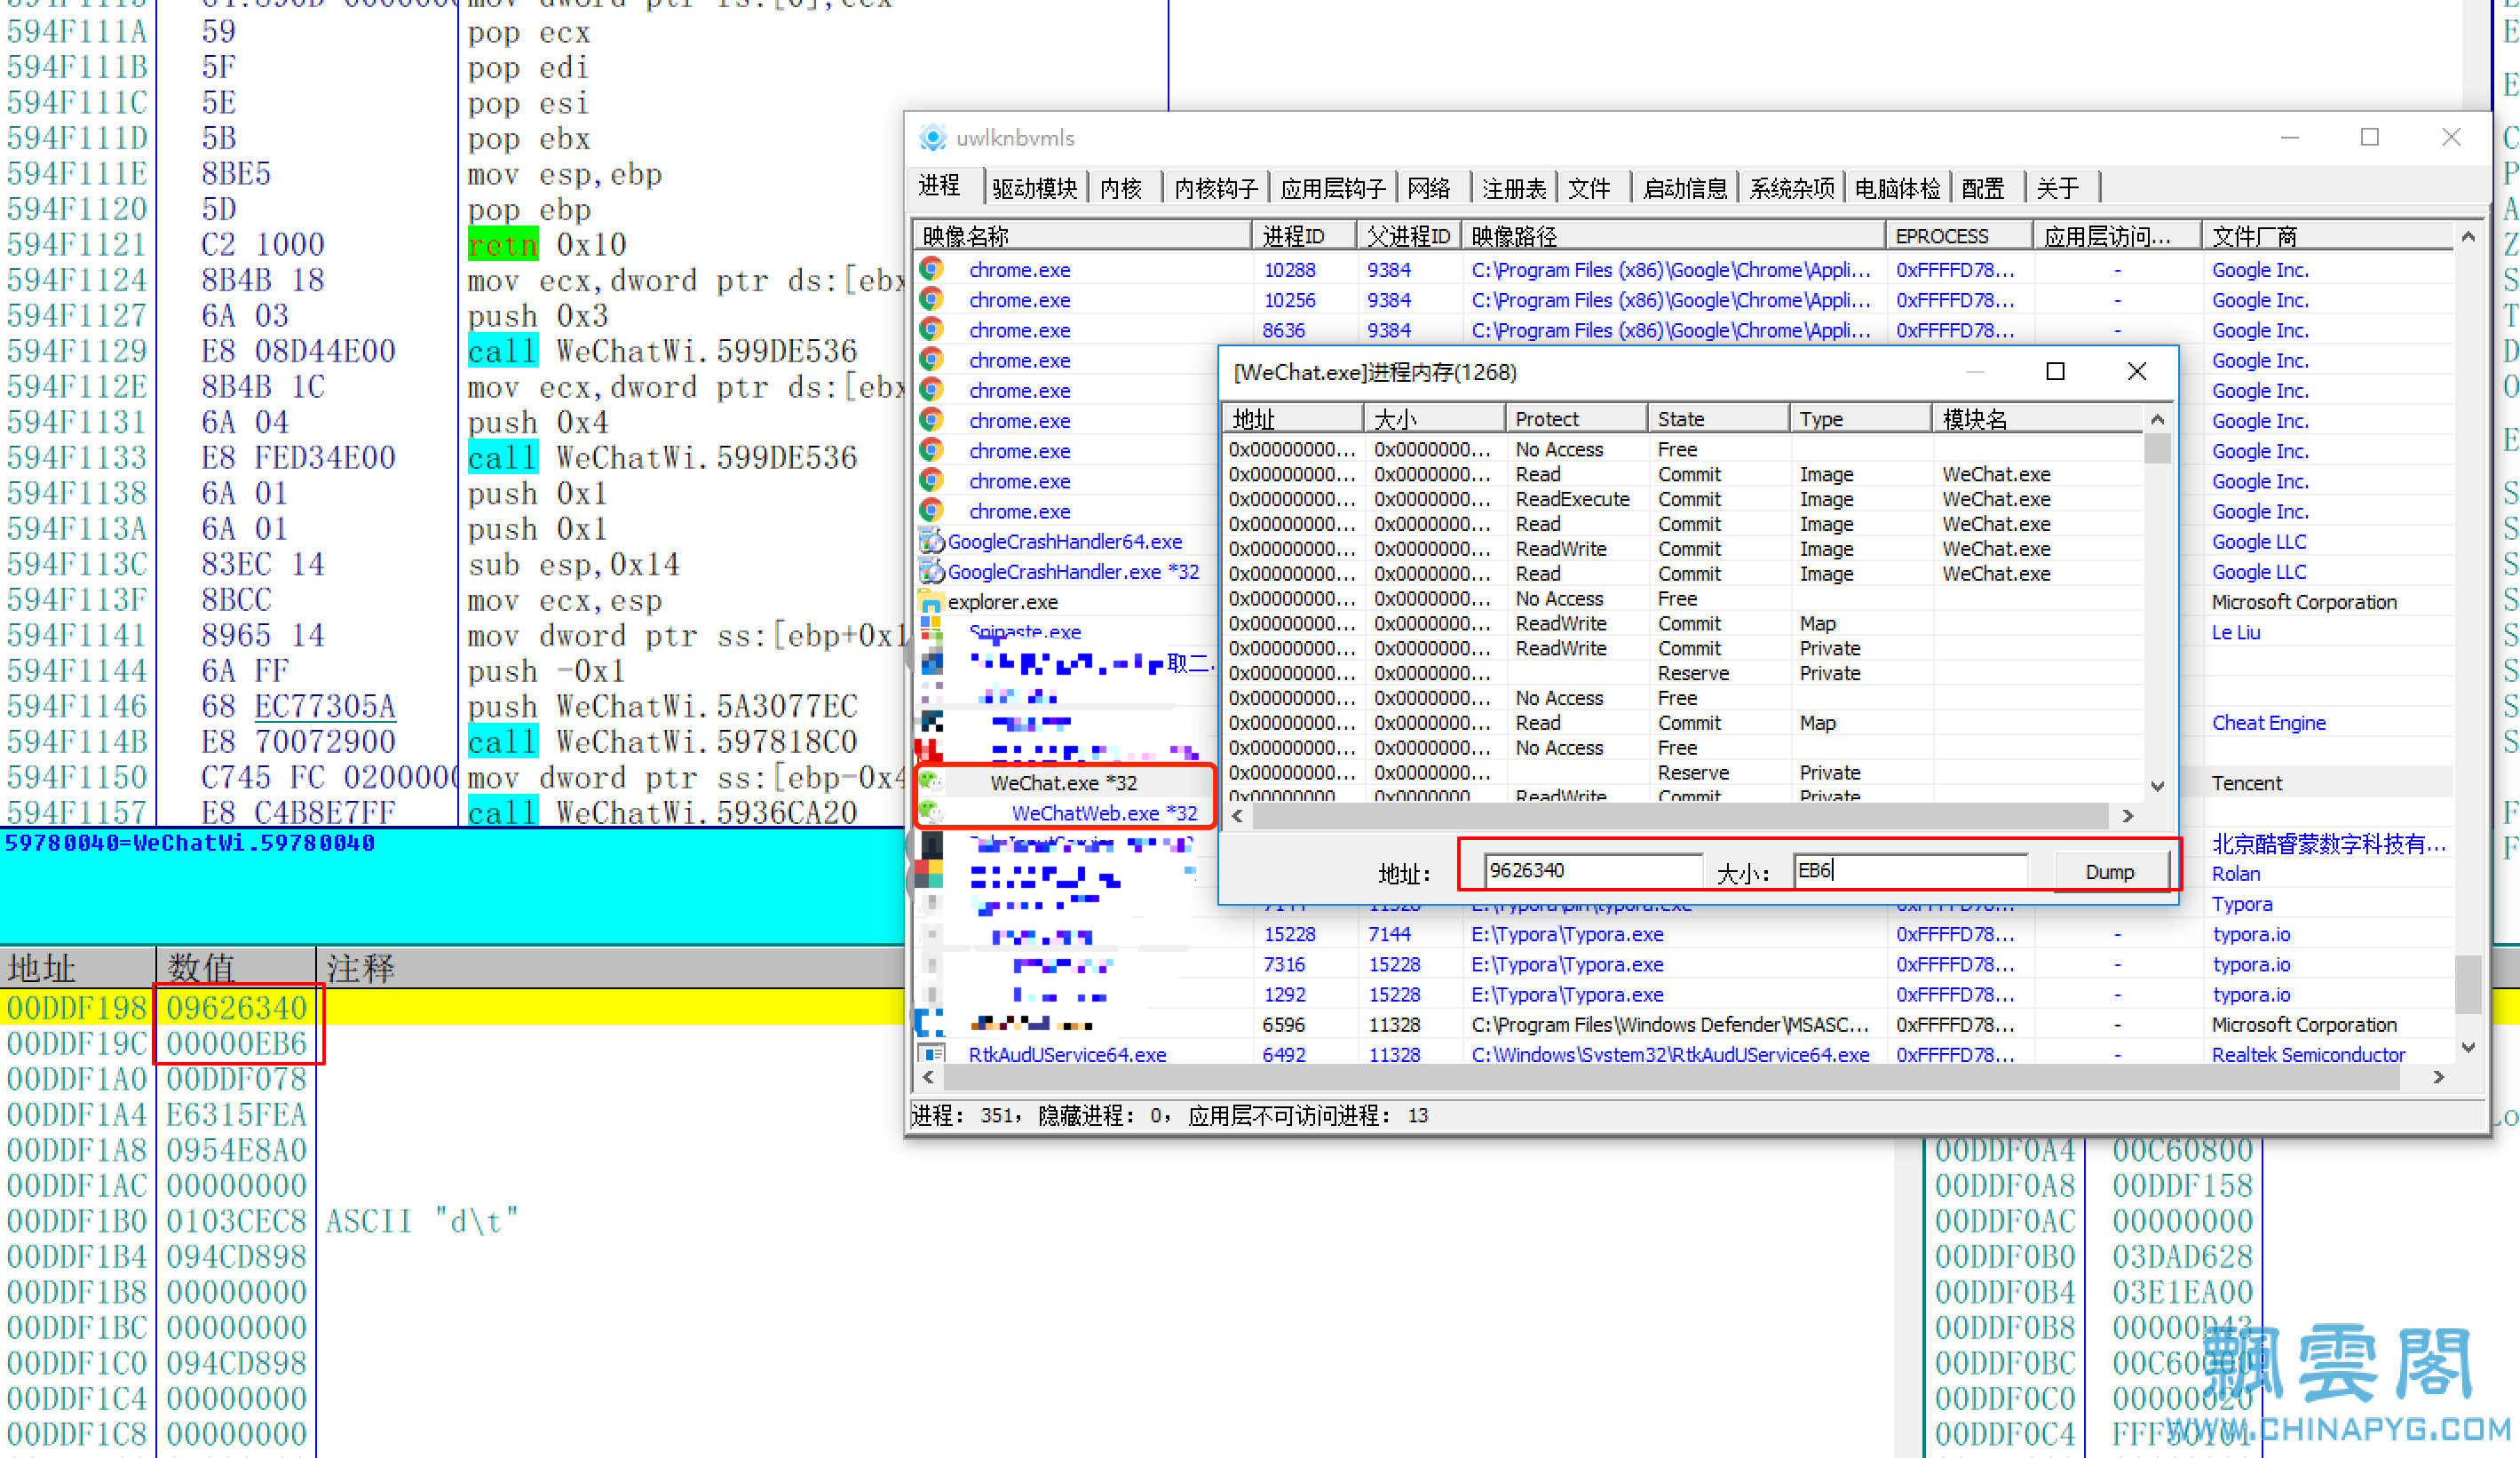Open the 系统杂项 tab

[1792, 188]
